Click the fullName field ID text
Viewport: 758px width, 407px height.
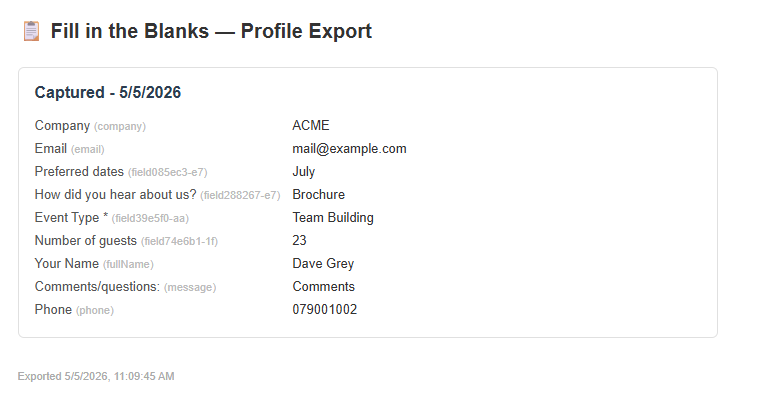click(128, 264)
